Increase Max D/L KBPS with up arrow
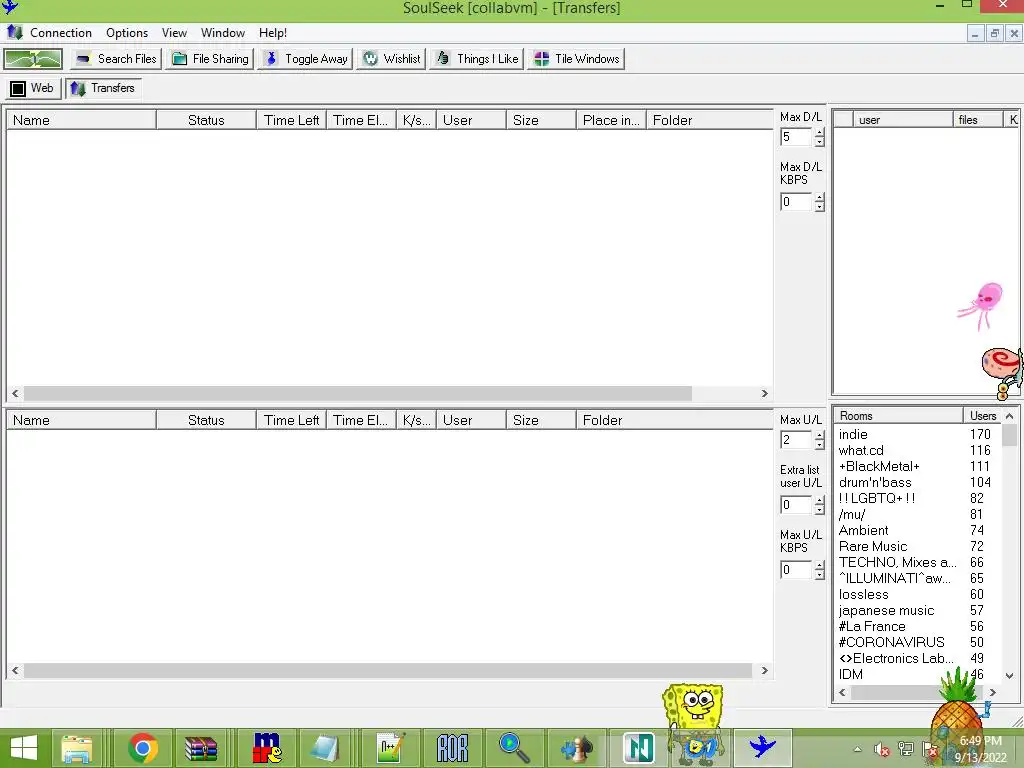Viewport: 1024px width, 768px height. [x=820, y=197]
